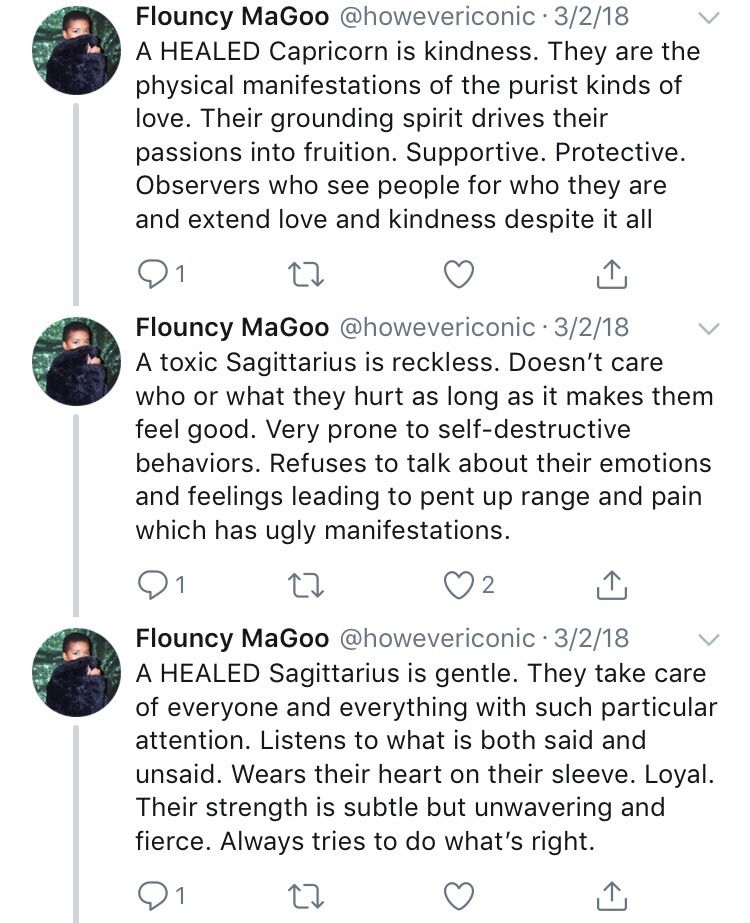Tap avatar beside the toxic Sagittarius tweet
This screenshot has height=923, width=750.
(78, 365)
